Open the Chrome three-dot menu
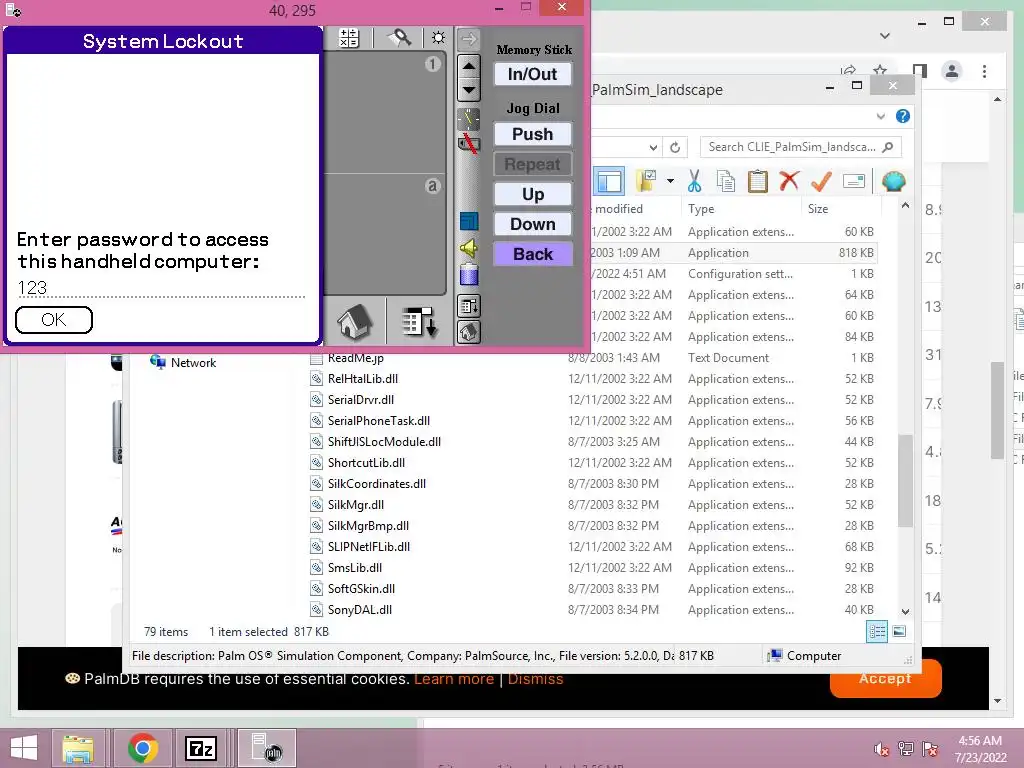 [984, 71]
